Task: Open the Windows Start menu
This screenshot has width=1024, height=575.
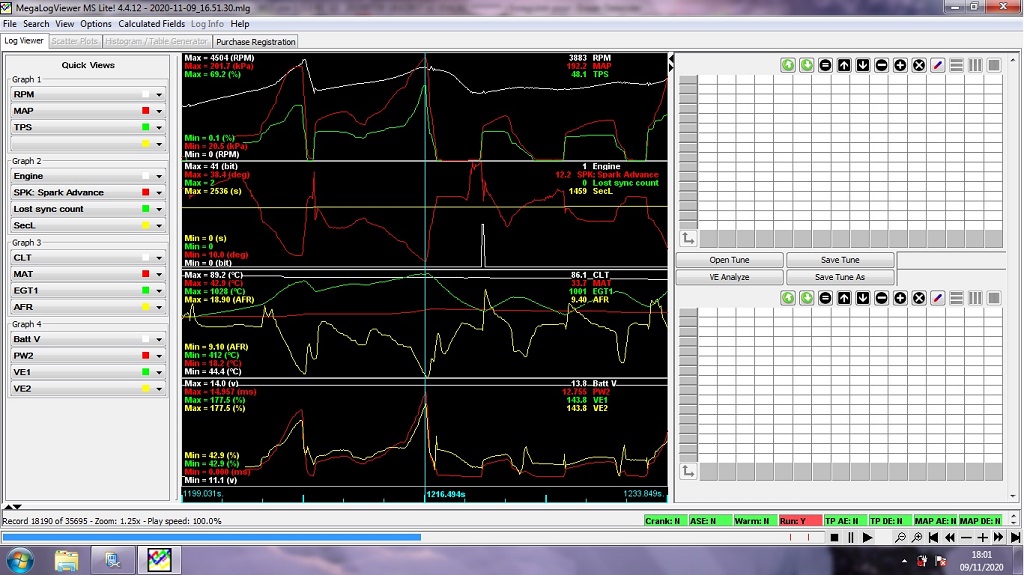Action: 20,559
